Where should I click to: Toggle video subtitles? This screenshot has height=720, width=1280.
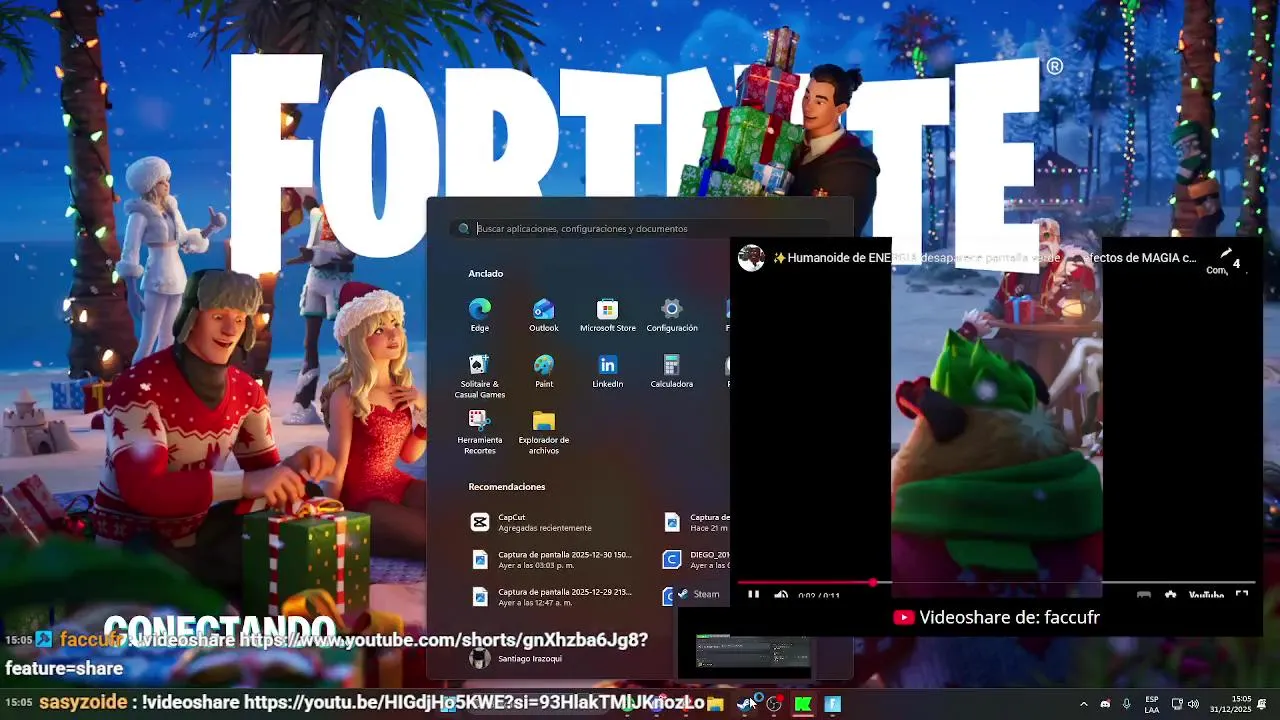[x=1143, y=596]
